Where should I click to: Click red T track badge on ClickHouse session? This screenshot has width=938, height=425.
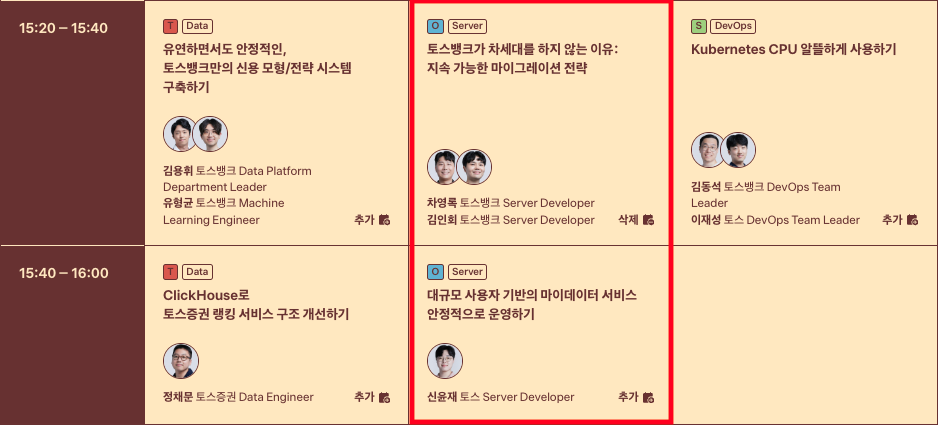[170, 272]
